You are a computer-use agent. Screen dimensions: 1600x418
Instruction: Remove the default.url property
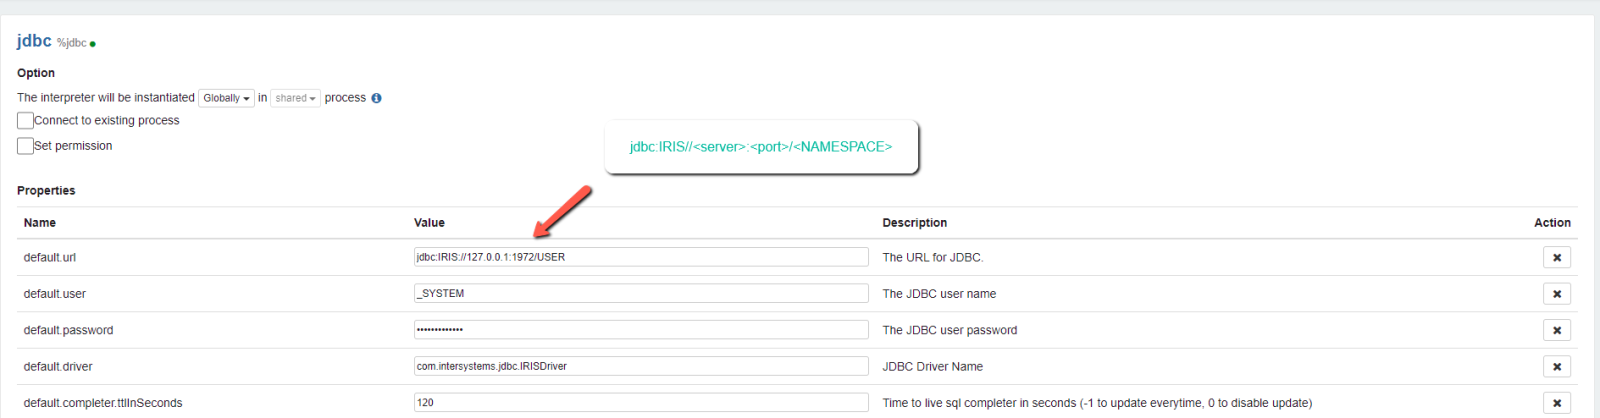point(1556,258)
